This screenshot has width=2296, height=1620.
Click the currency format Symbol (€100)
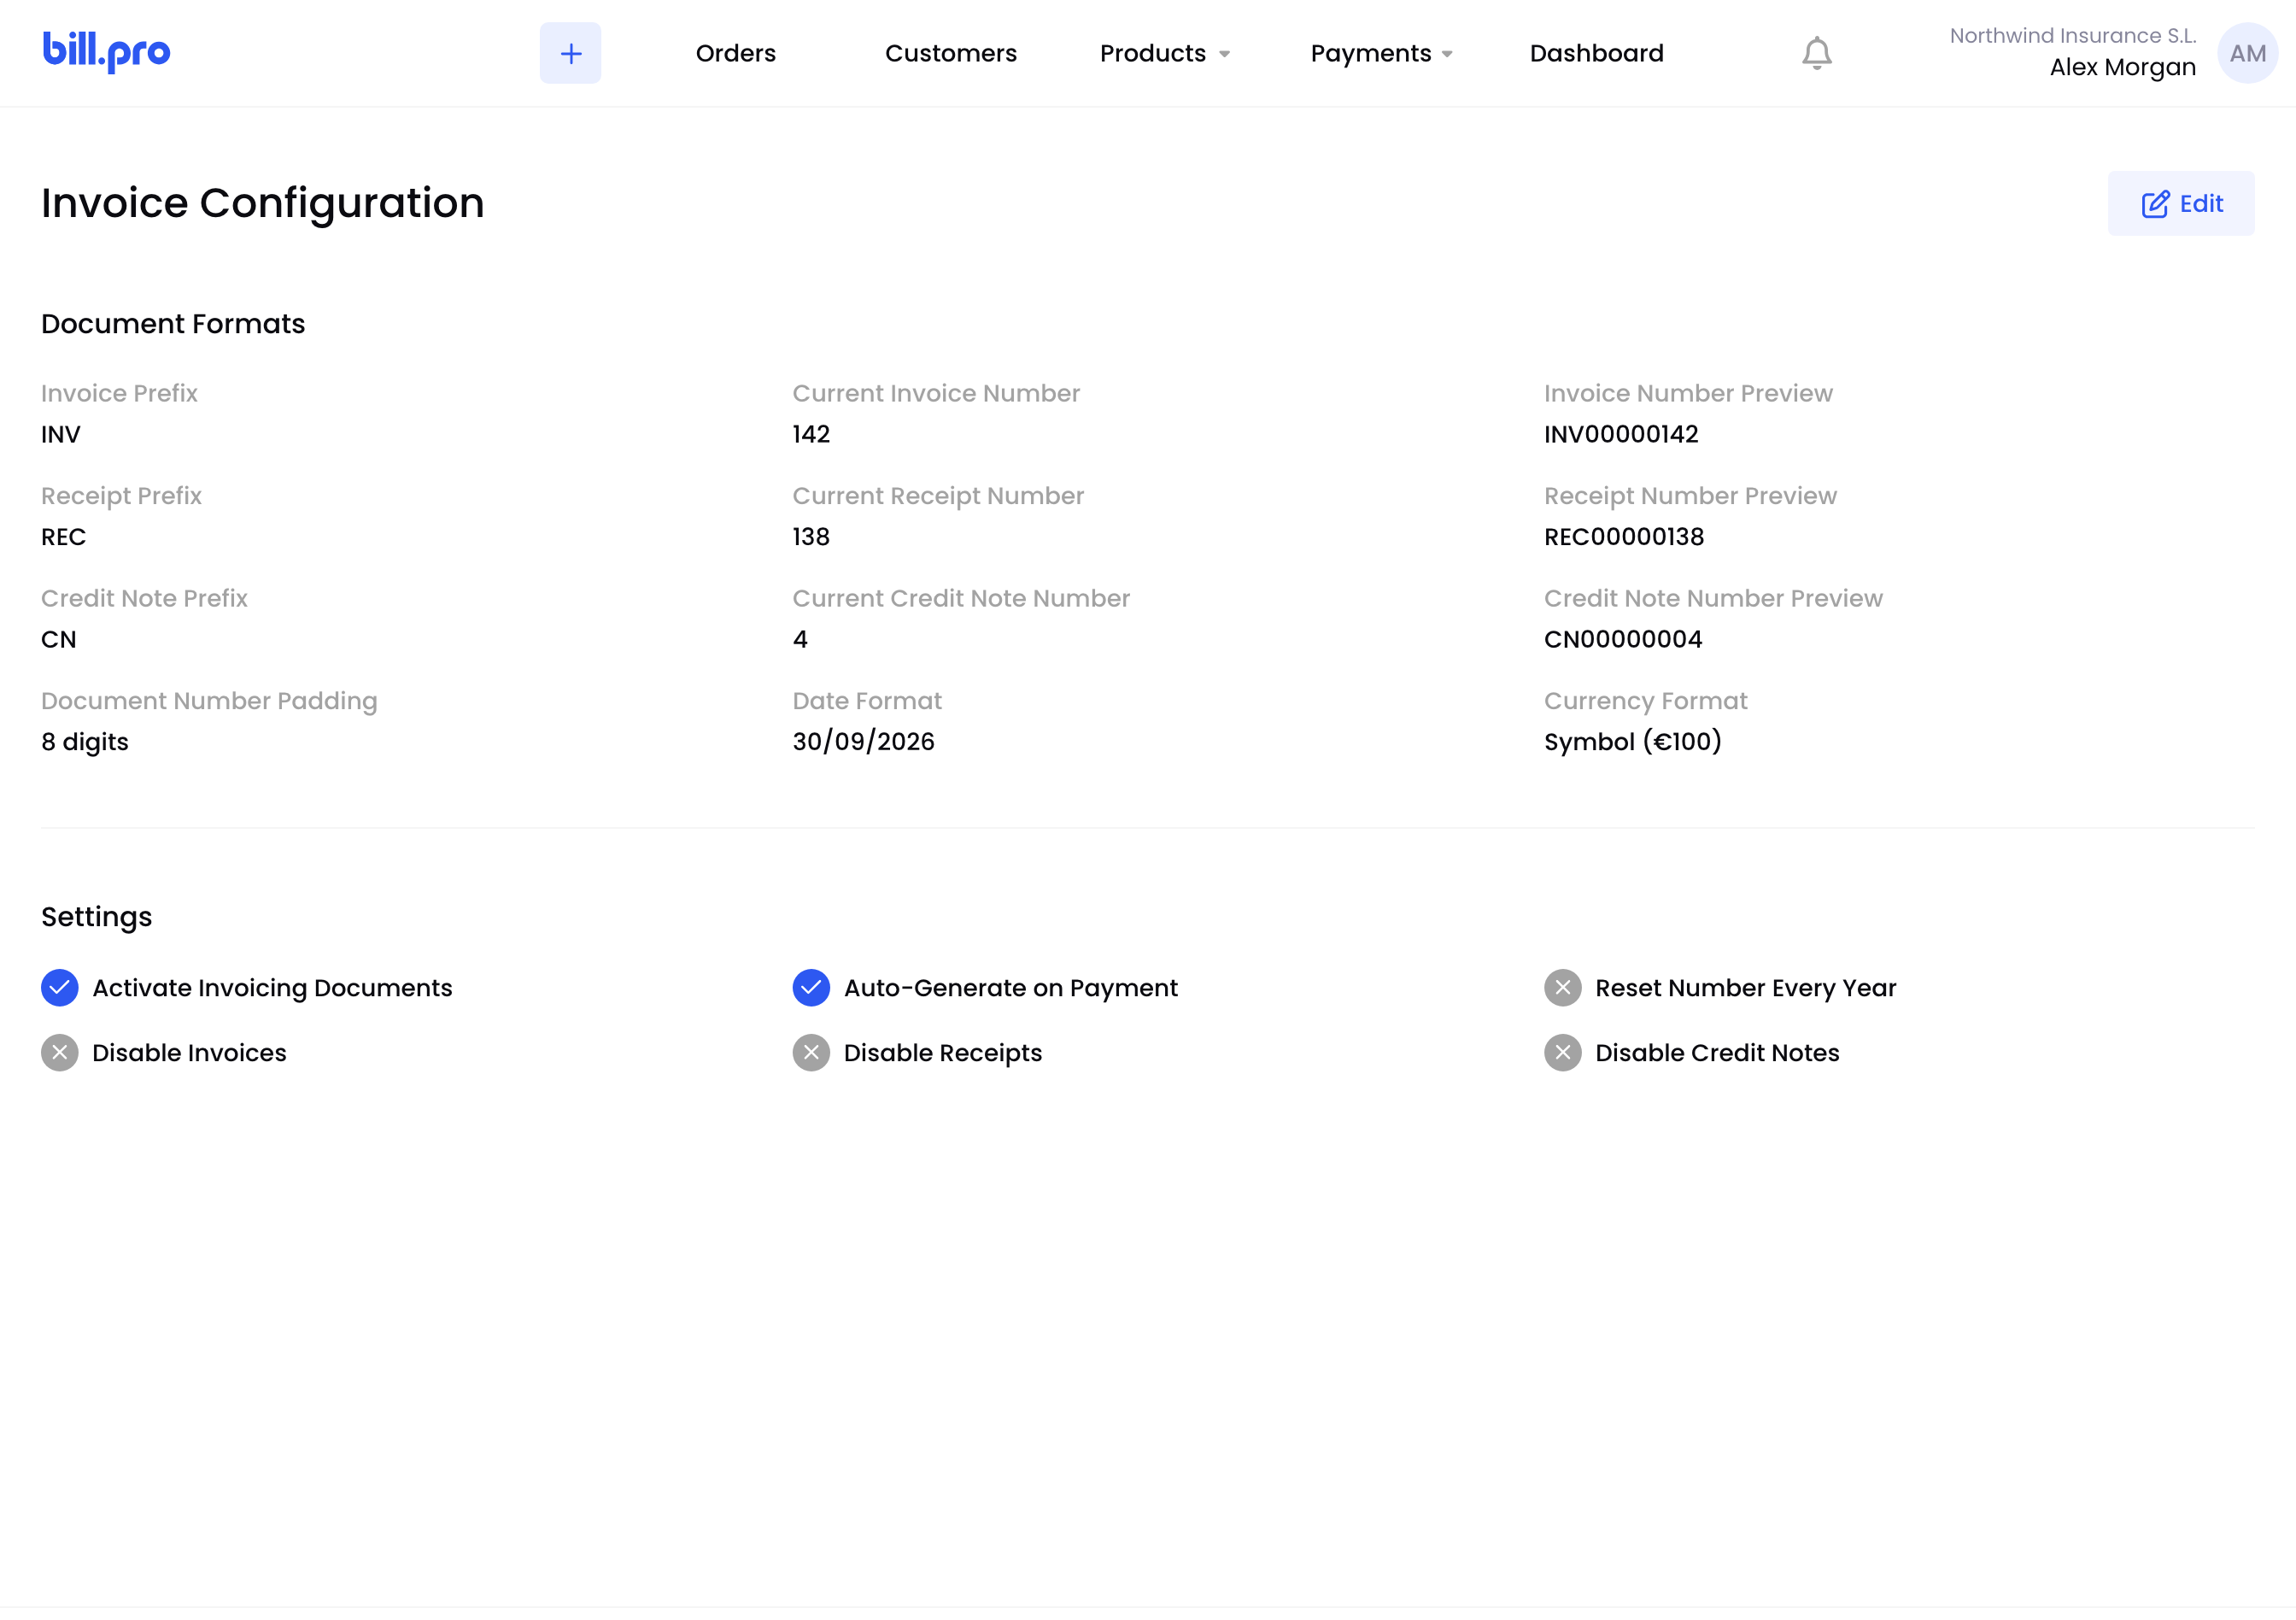coord(1632,742)
